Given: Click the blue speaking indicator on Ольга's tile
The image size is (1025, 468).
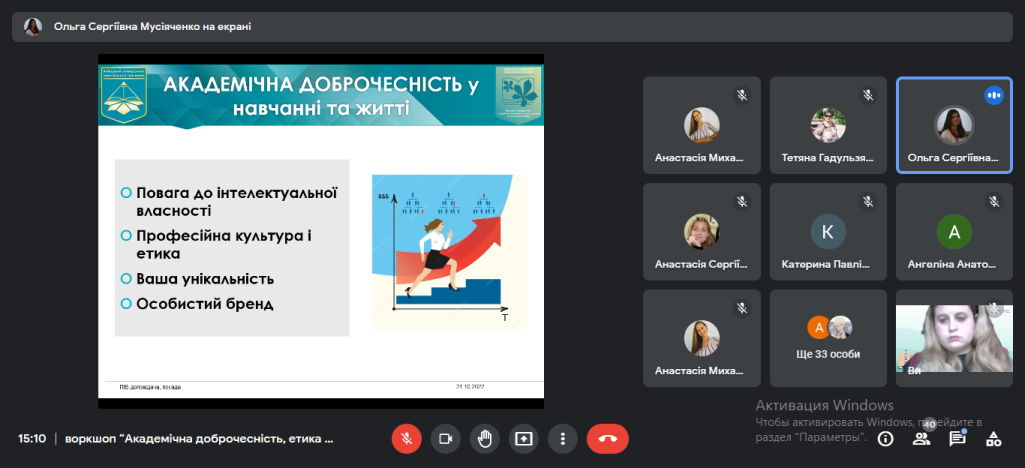Looking at the screenshot, I should click(x=993, y=95).
